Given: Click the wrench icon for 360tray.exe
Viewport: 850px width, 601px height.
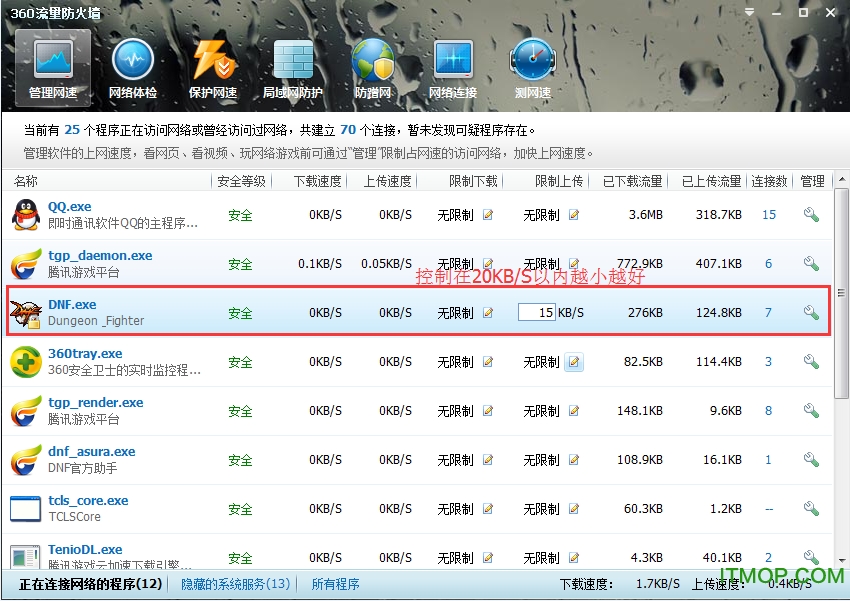Looking at the screenshot, I should [x=812, y=361].
